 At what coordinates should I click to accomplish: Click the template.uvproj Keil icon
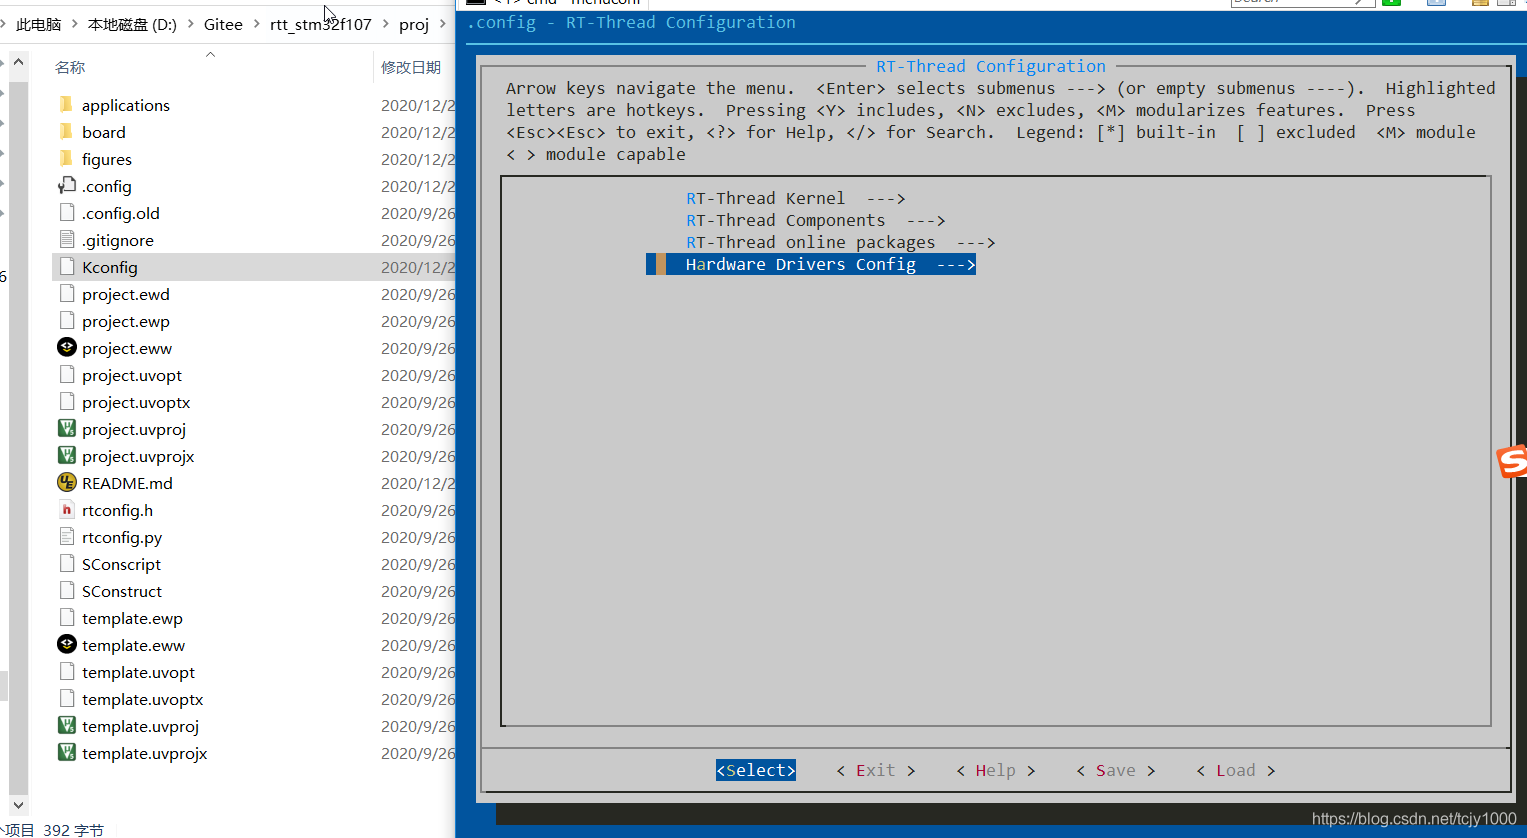(x=66, y=726)
